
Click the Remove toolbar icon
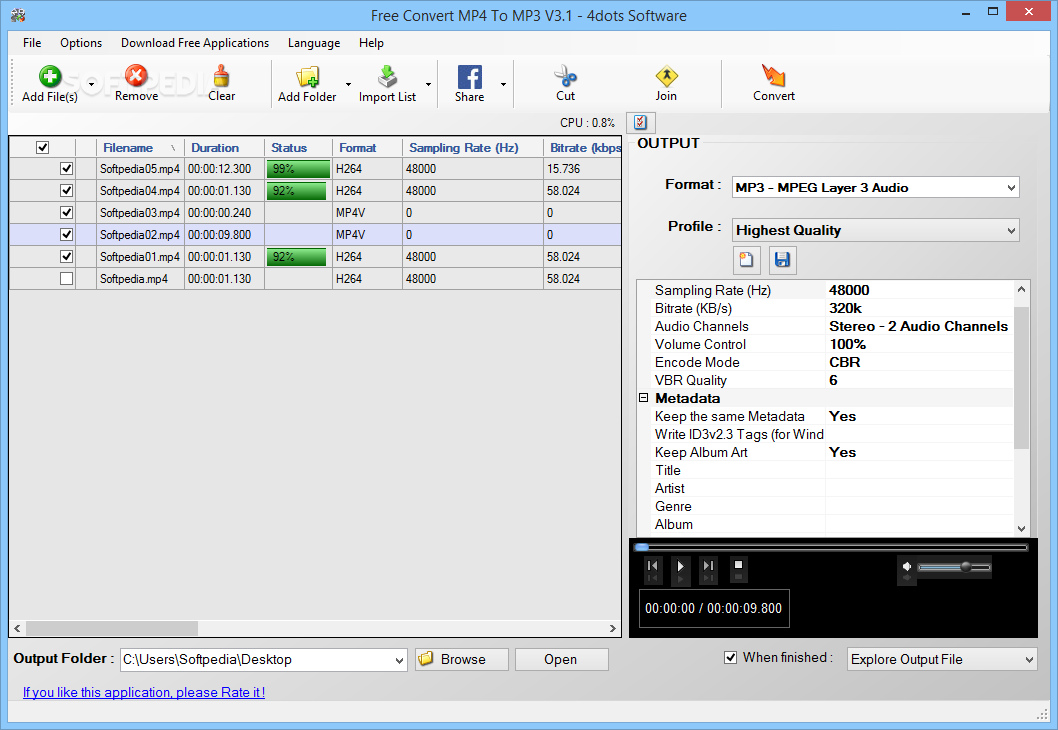(x=136, y=78)
